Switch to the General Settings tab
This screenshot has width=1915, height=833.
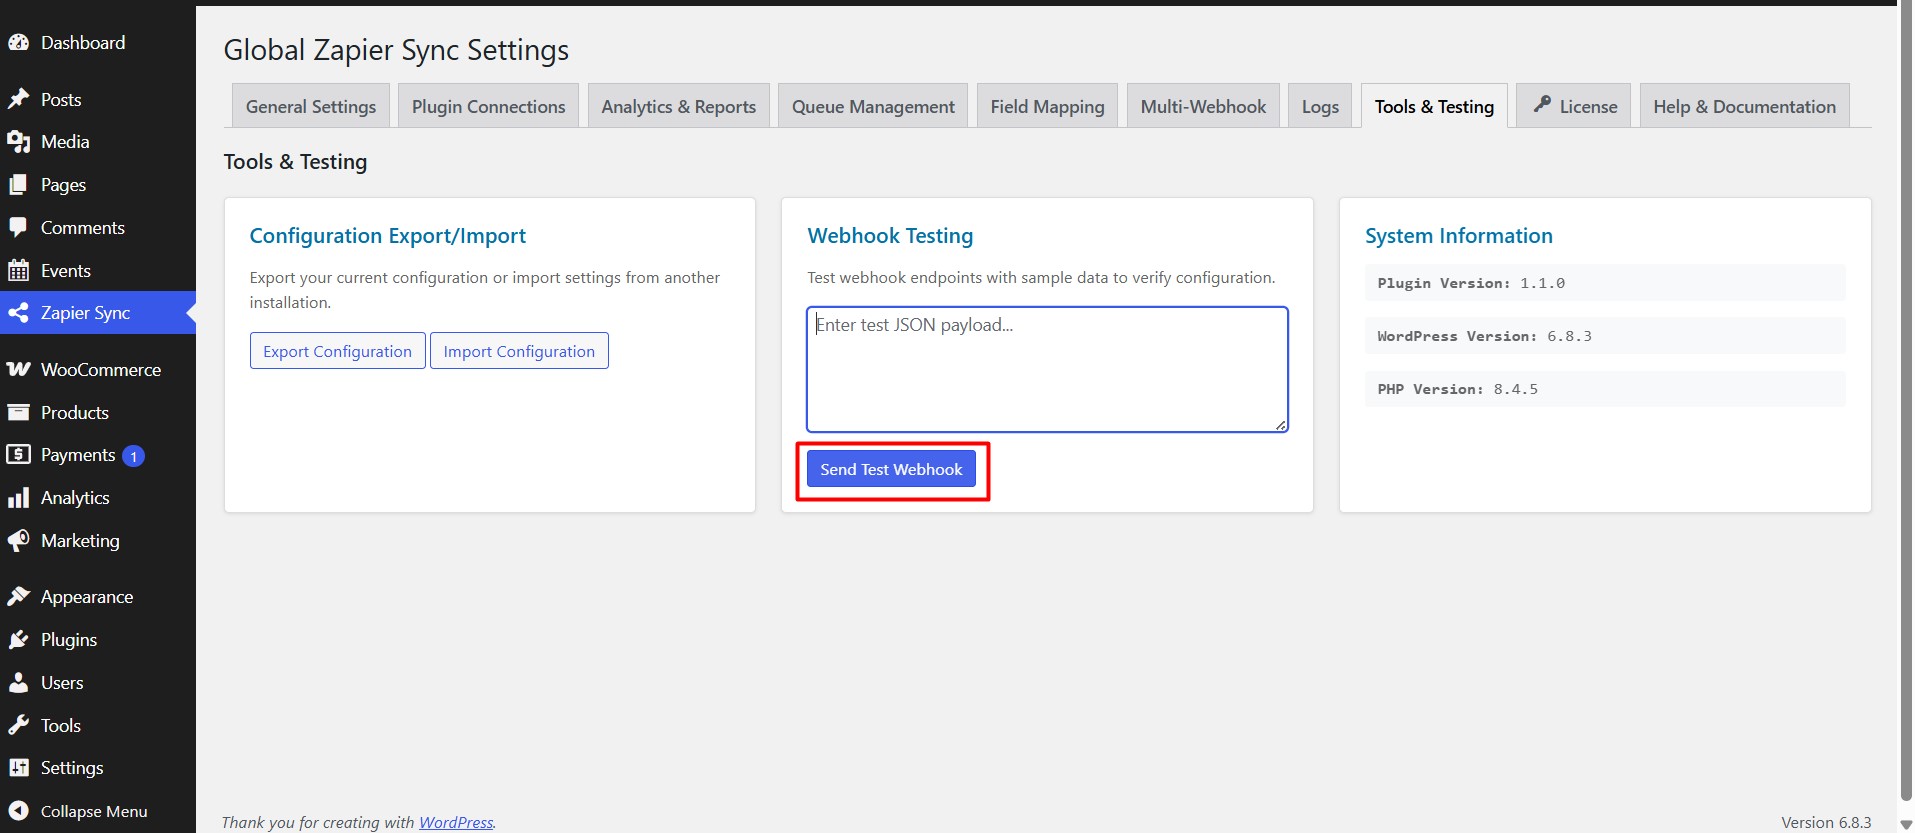[310, 107]
